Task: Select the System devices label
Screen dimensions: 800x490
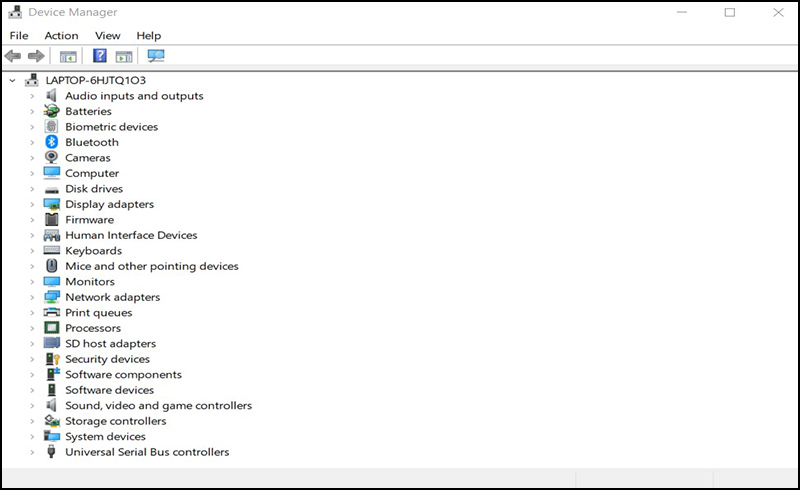Action: (x=106, y=436)
